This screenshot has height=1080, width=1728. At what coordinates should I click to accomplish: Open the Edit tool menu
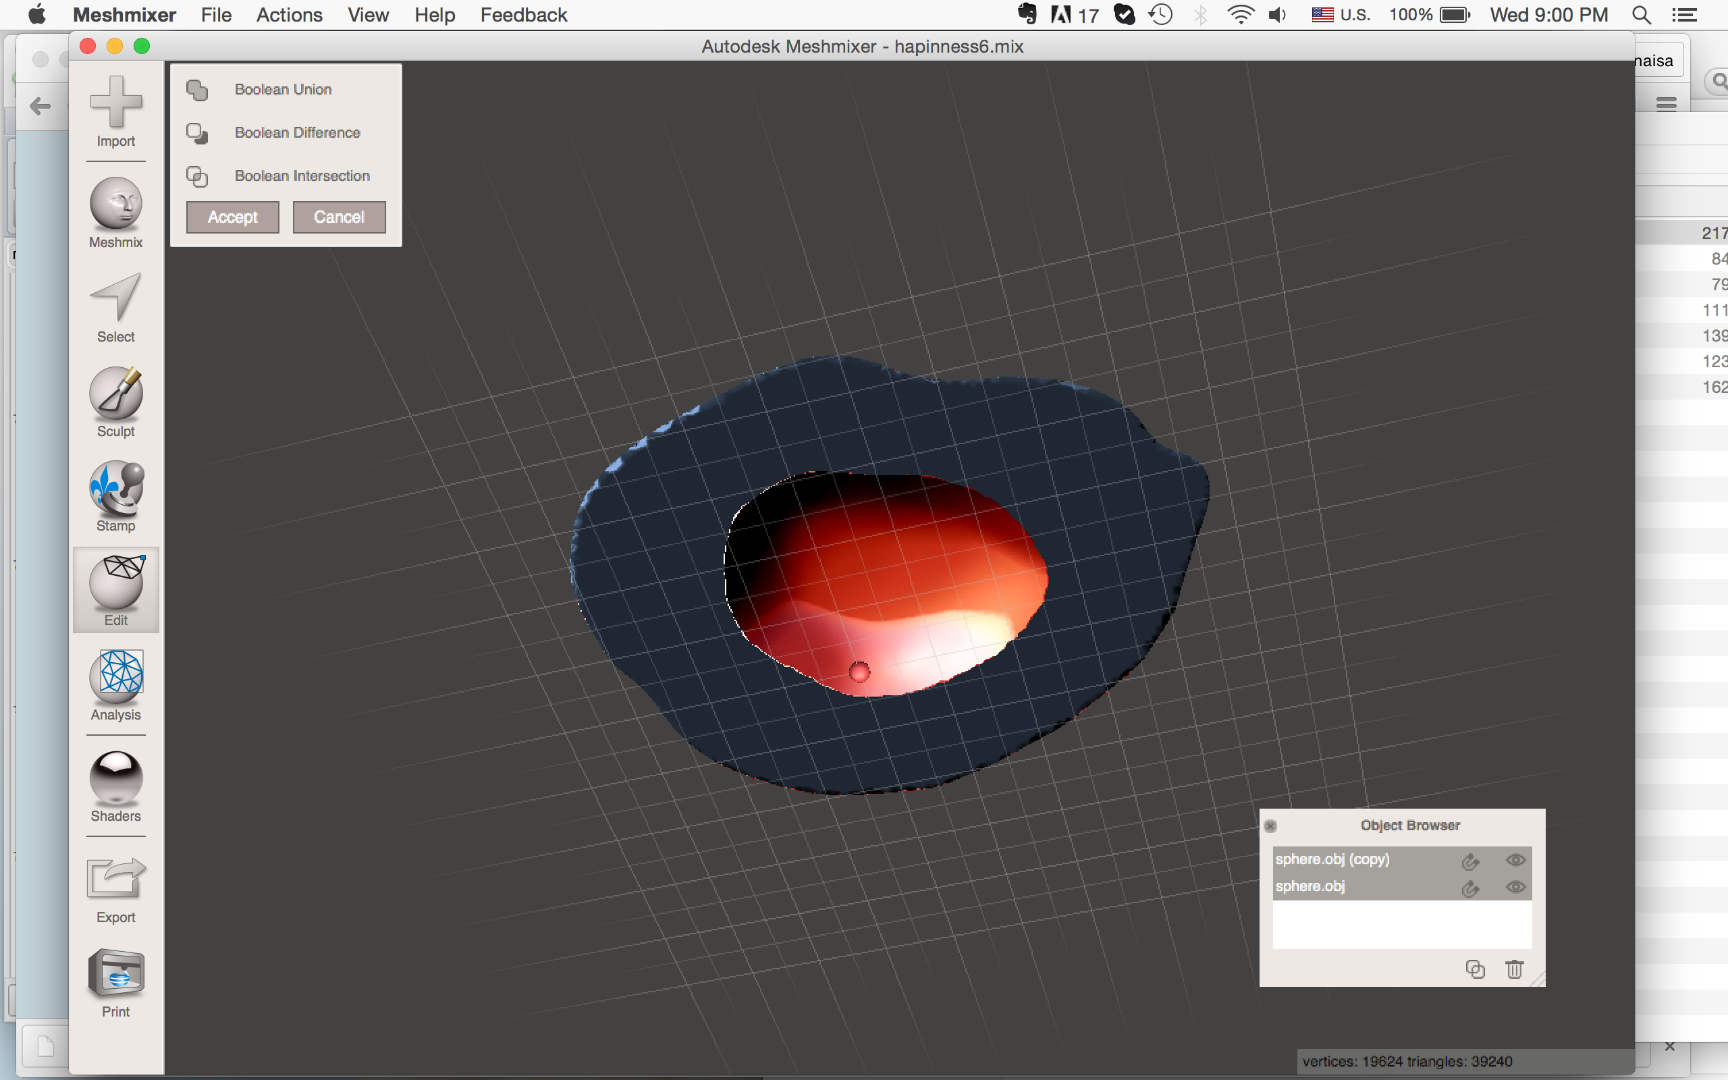(116, 590)
